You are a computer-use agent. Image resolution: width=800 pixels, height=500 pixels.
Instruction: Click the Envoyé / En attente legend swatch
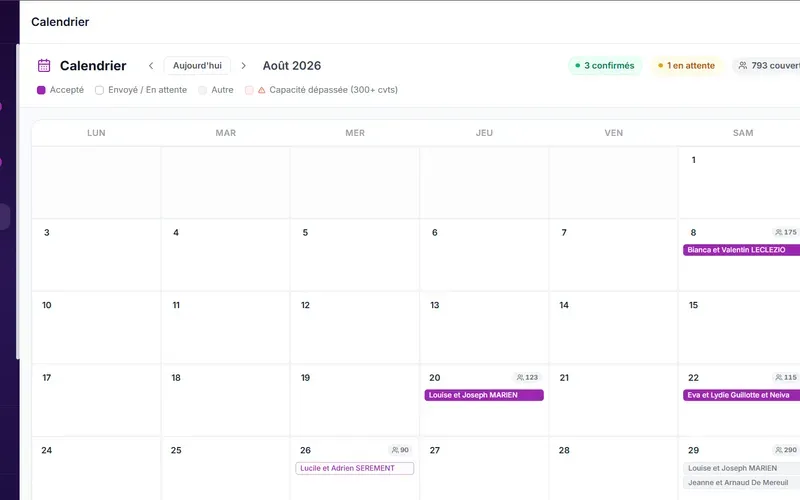99,90
